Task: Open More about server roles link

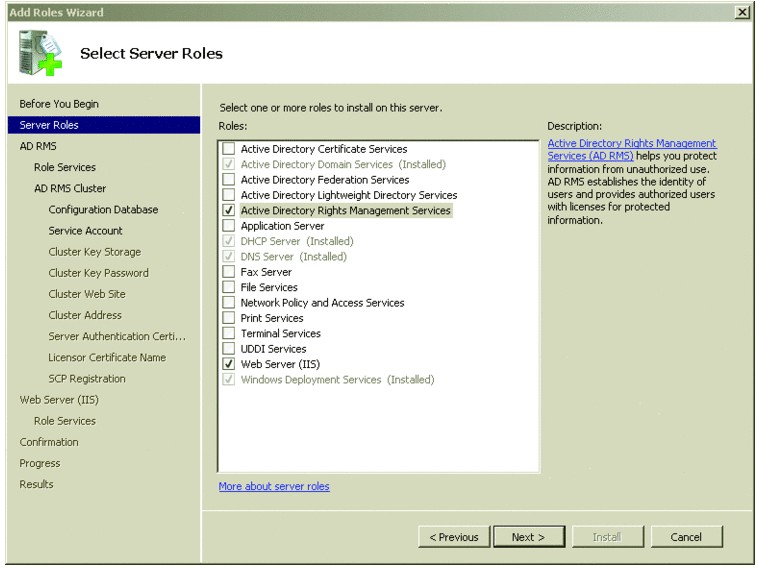Action: pyautogui.click(x=274, y=486)
